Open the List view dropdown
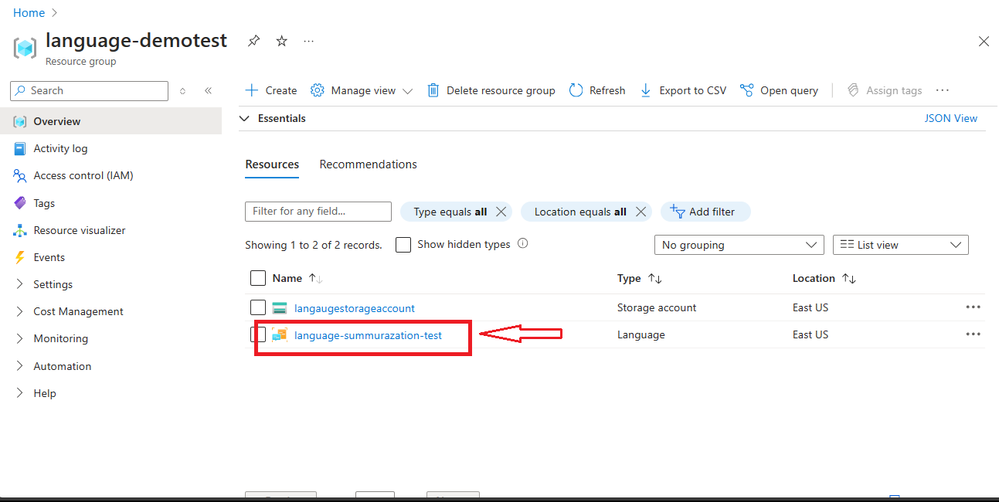Screen dimensions: 999x502 (x=901, y=245)
